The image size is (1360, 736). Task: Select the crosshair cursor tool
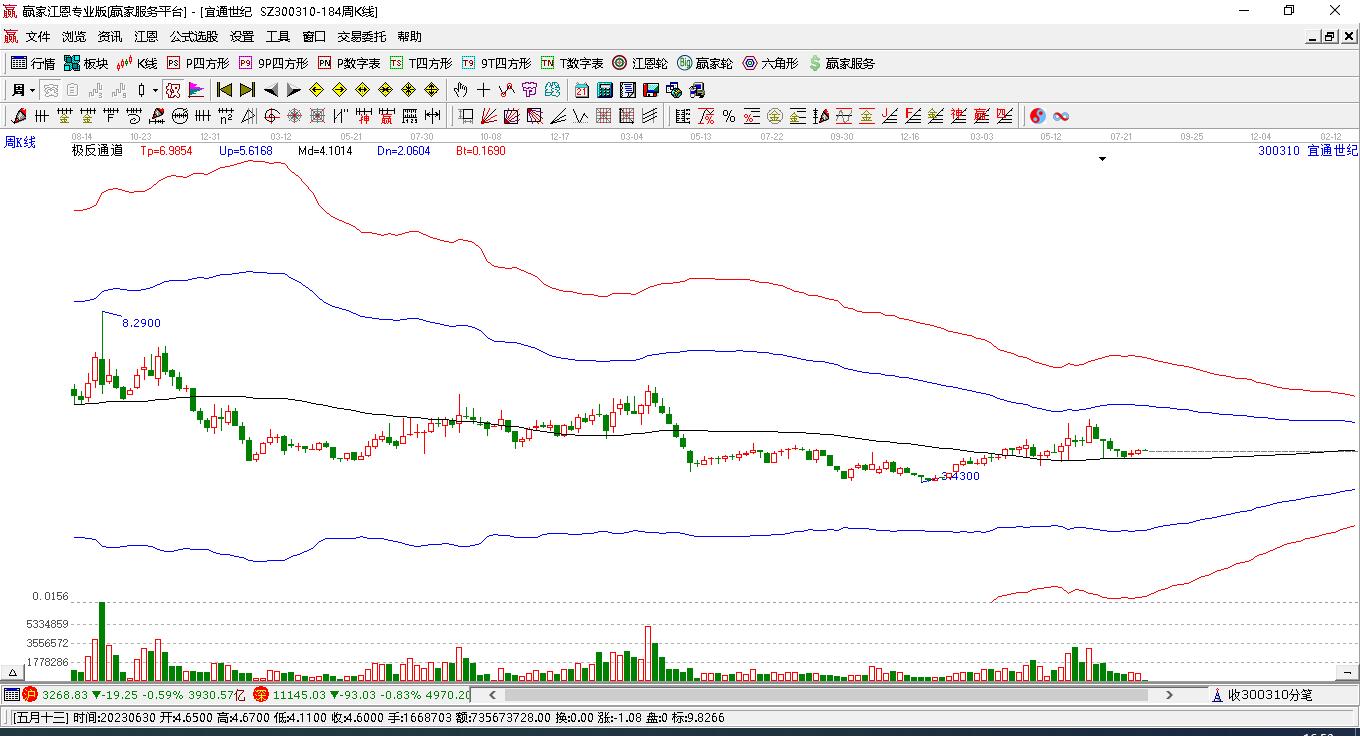[484, 90]
